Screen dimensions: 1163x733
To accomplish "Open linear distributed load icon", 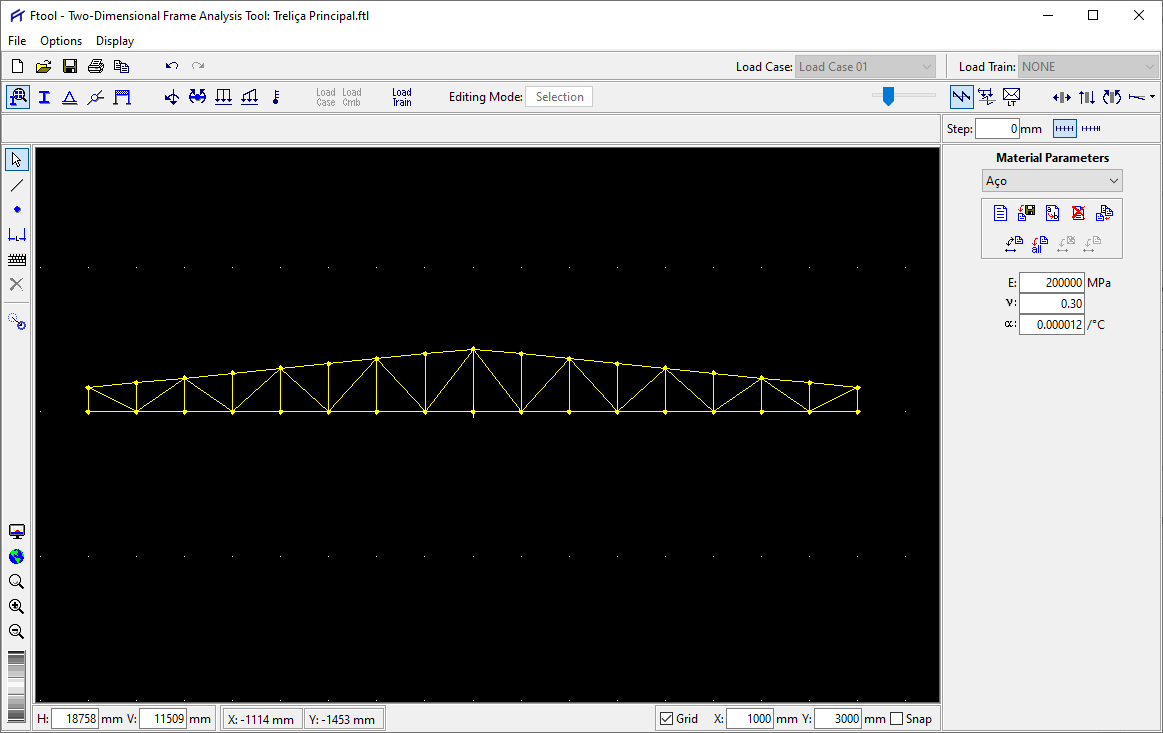I will [x=250, y=97].
